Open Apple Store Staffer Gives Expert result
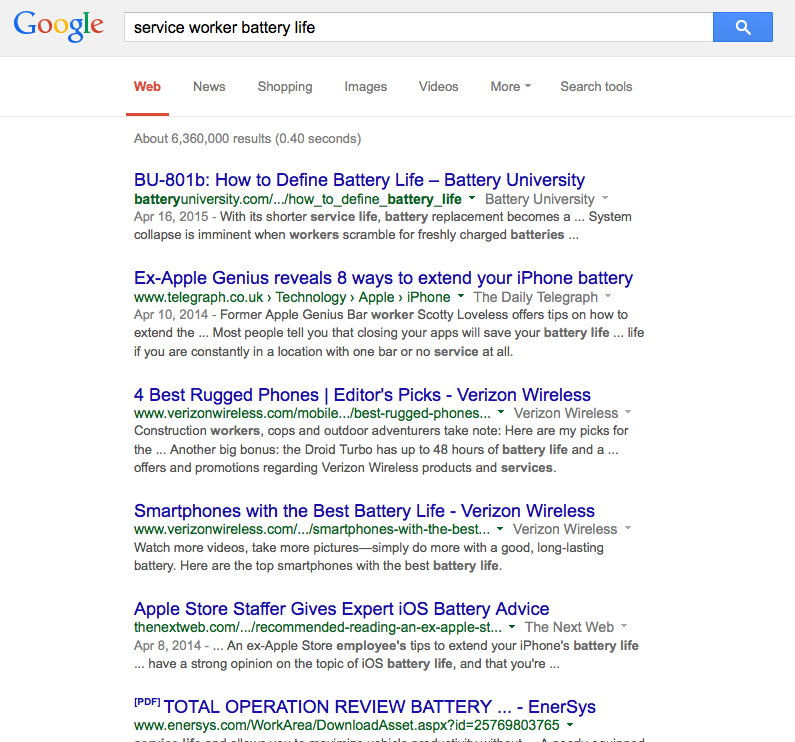This screenshot has height=742, width=795. tap(342, 609)
